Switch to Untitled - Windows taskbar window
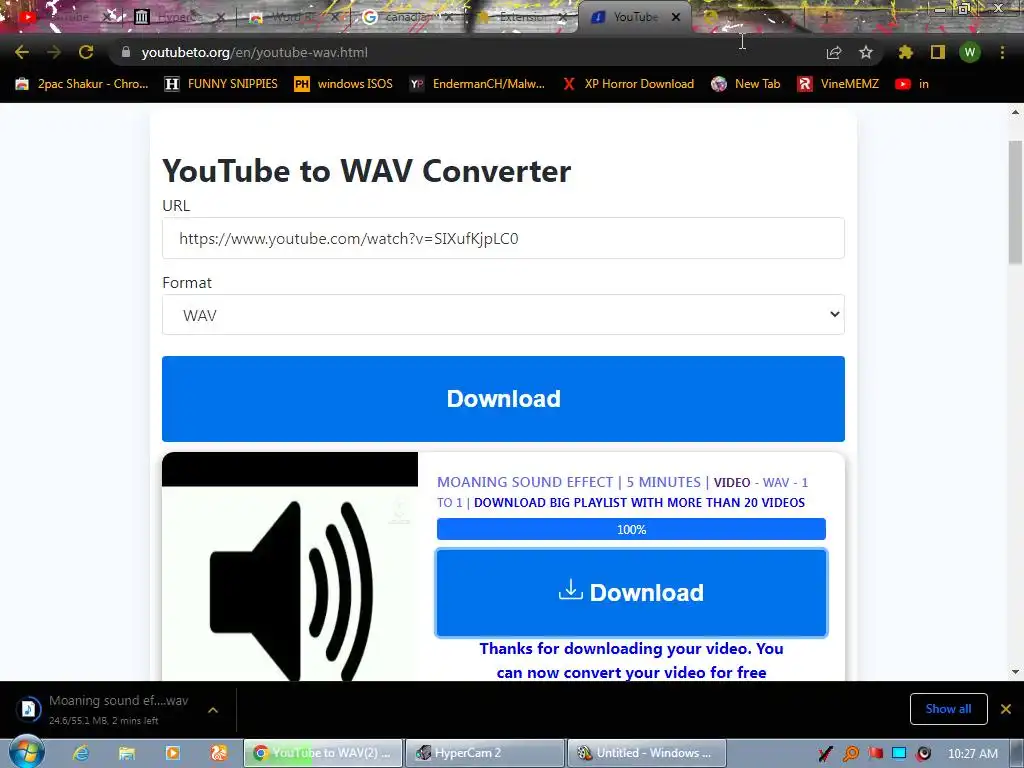The height and width of the screenshot is (768, 1024). tap(647, 753)
